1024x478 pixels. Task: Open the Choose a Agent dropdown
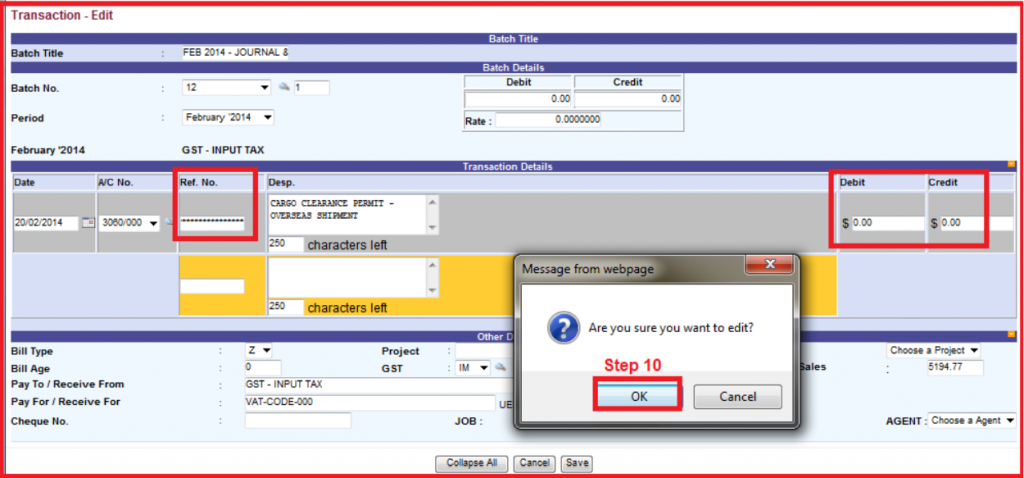click(972, 421)
